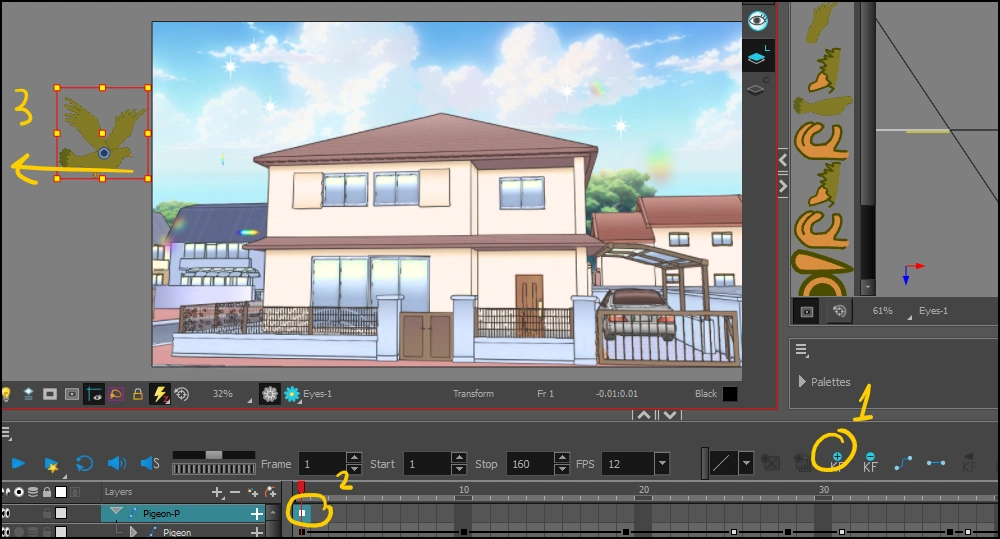Viewport: 1000px width, 539px height.
Task: Click the Delete Keyframe (KF minus) button
Action: point(870,462)
